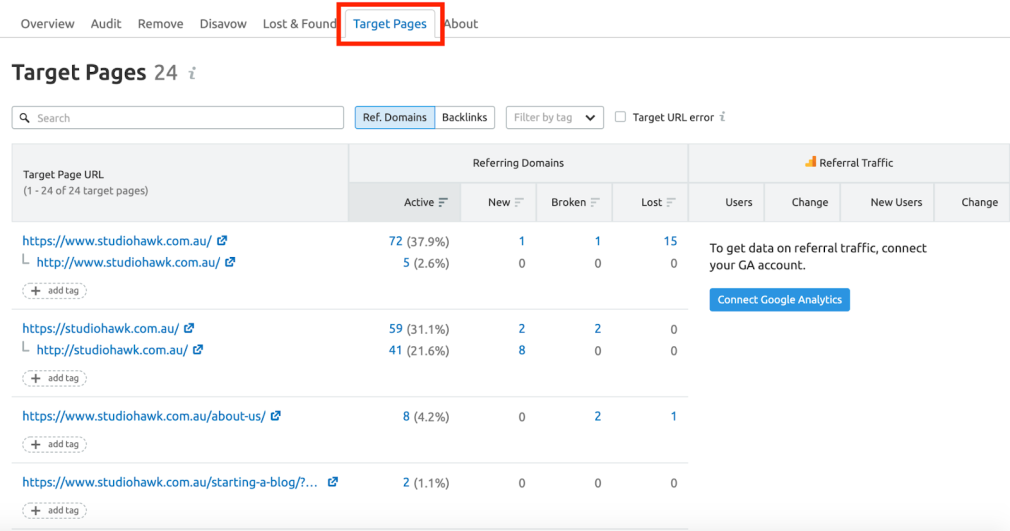Open the https://studiohawk.com.au/ link

point(100,329)
